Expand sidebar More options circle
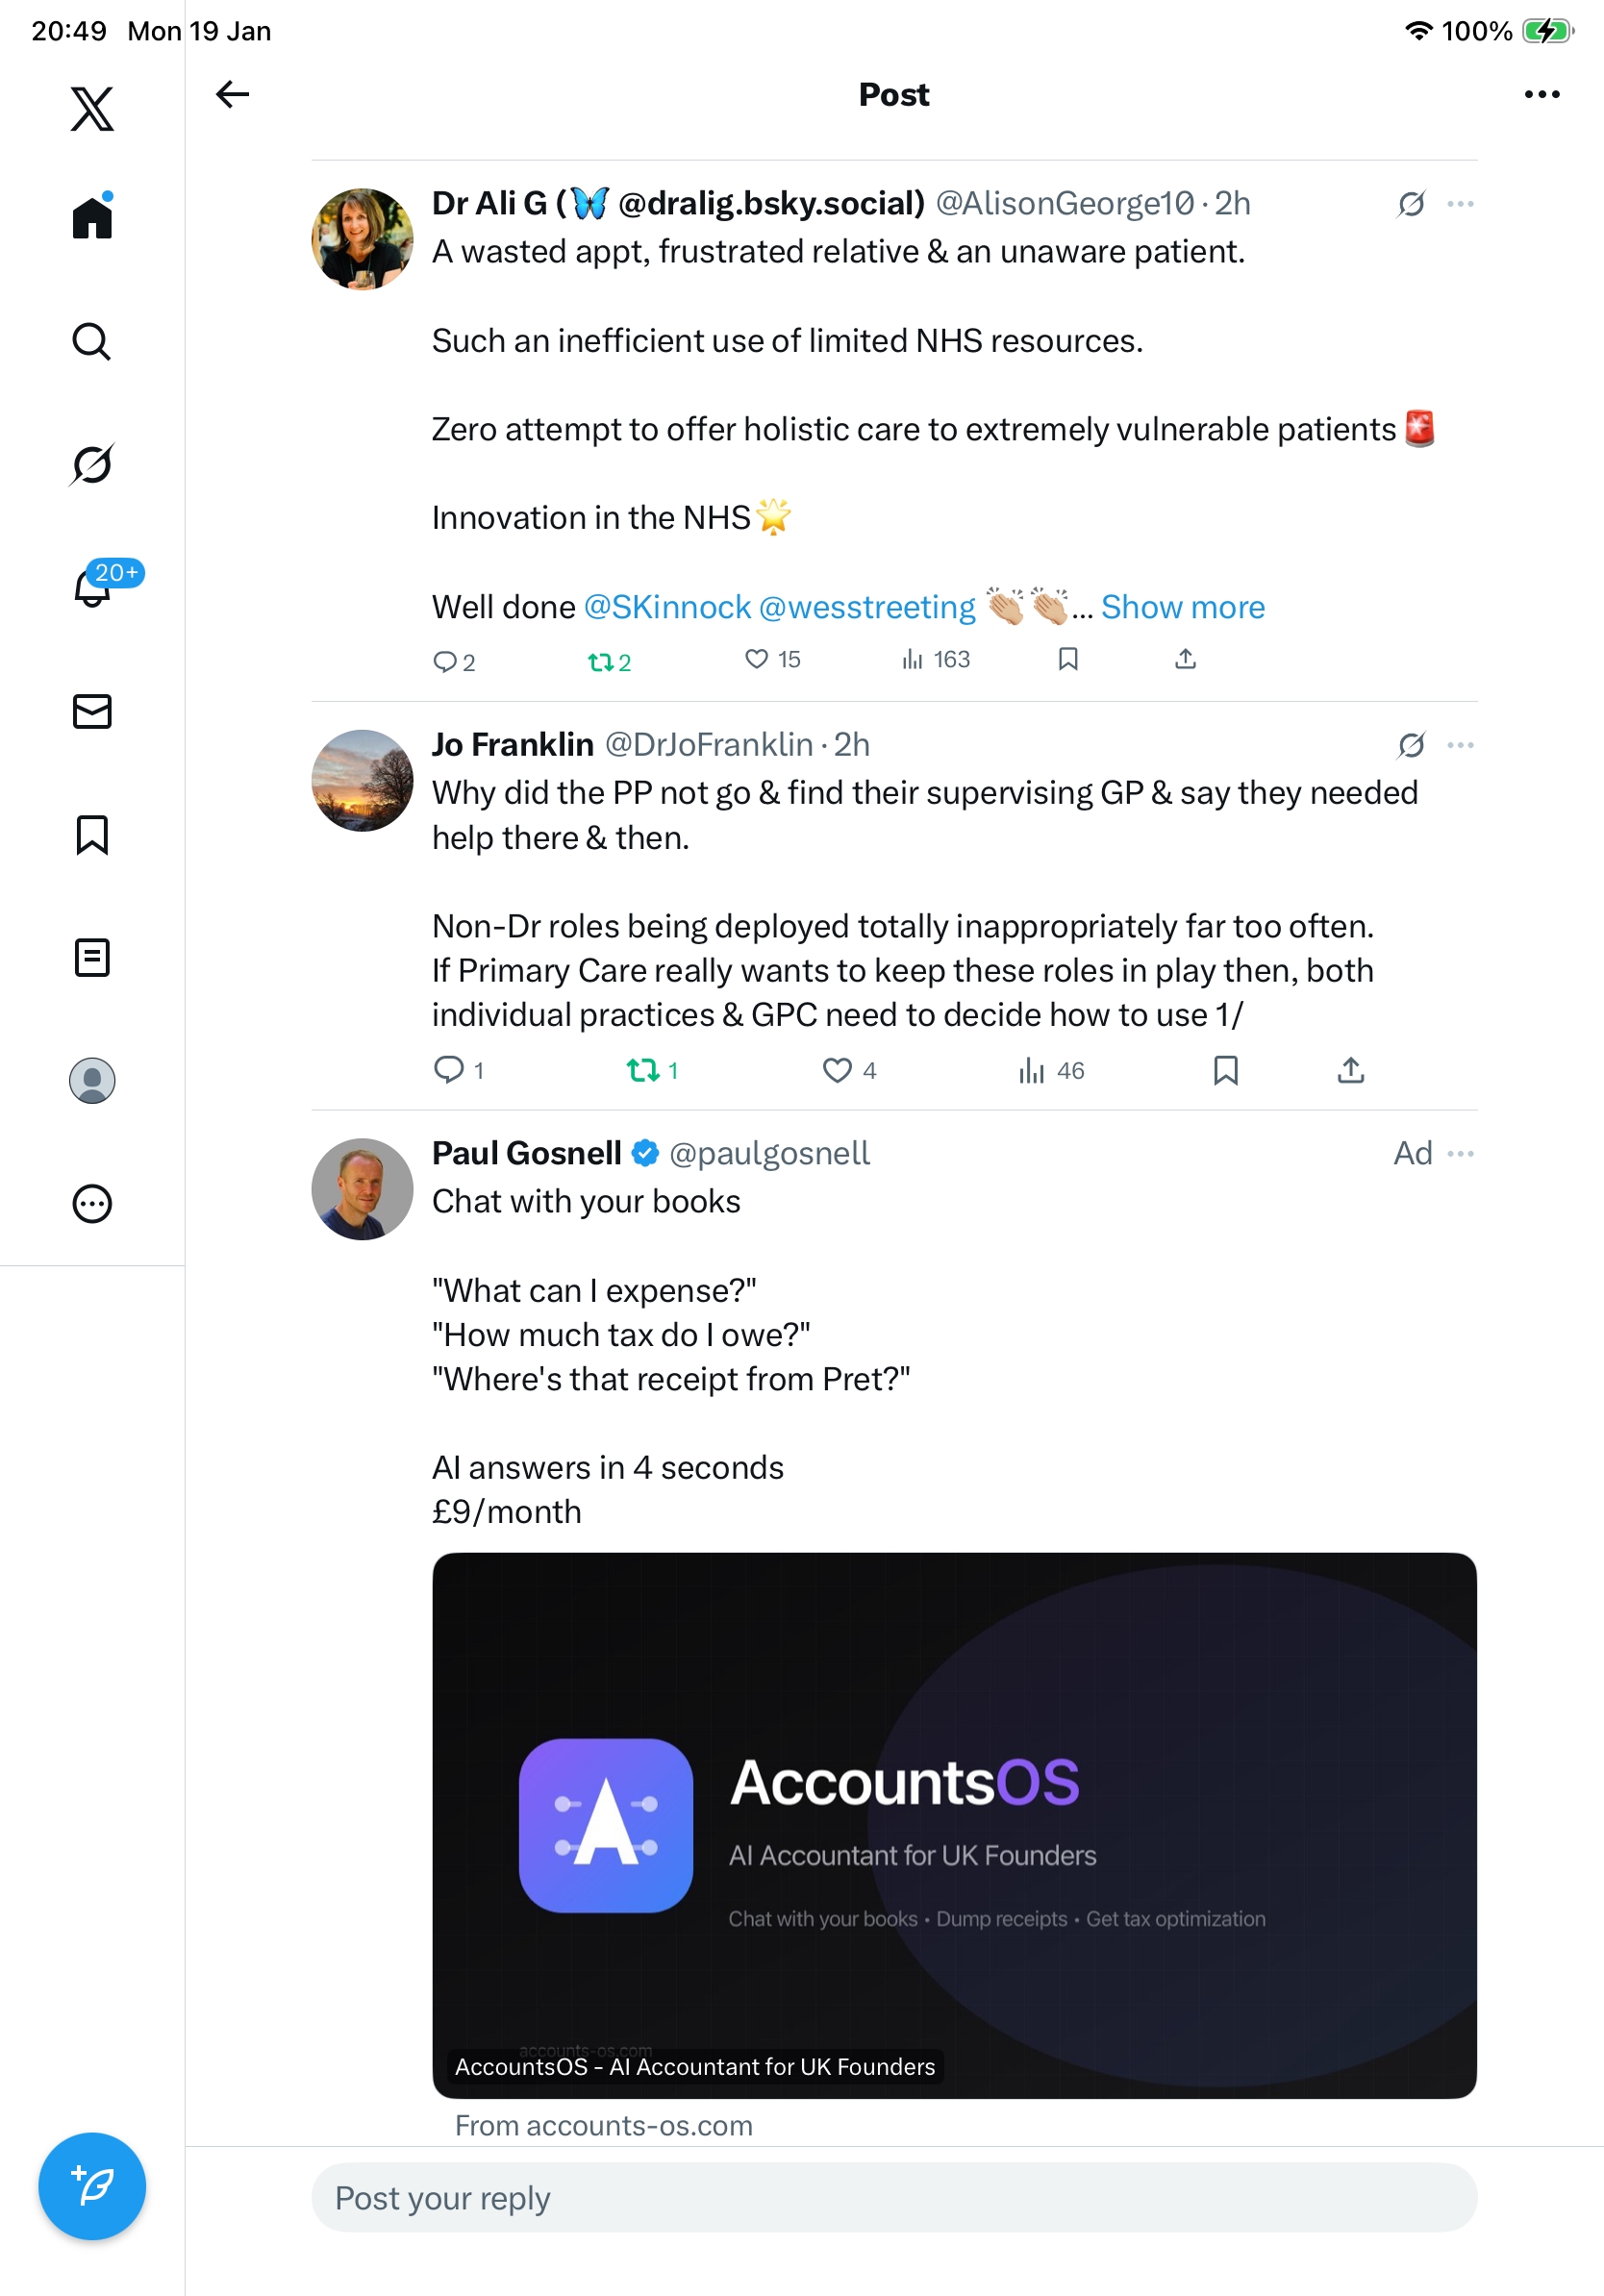1604x2296 pixels. [x=92, y=1204]
